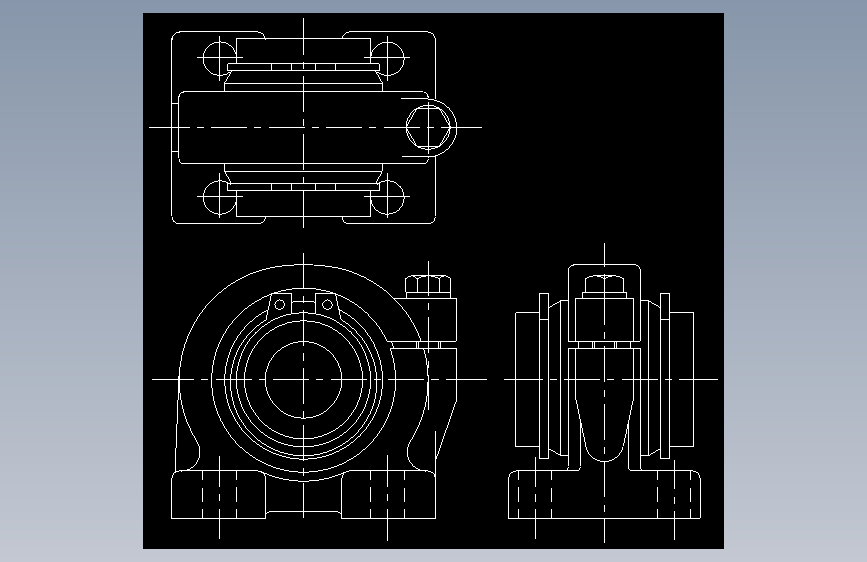867x562 pixels.
Task: Select the central shaft bore circle in front view
Action: (304, 379)
